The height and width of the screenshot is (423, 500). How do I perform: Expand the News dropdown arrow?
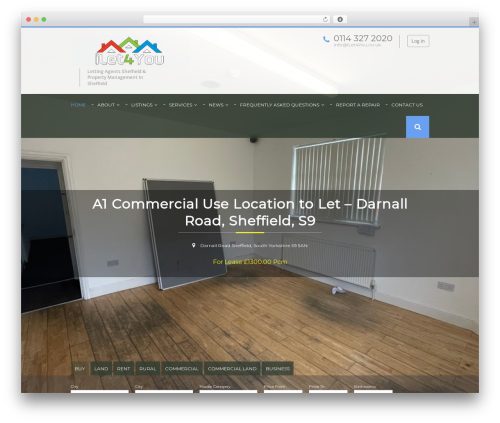[227, 105]
